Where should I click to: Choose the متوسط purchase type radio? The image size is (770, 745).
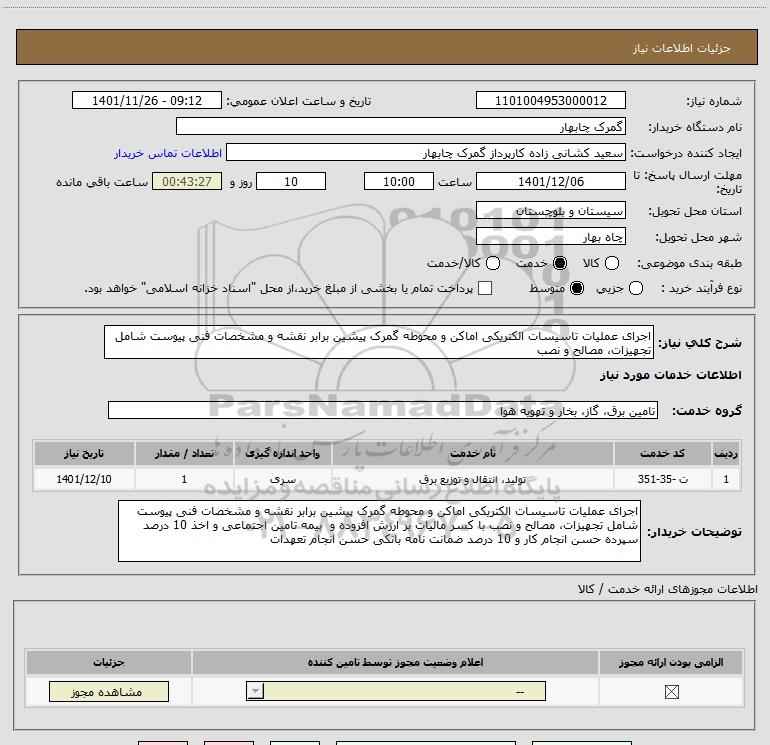[x=577, y=288]
